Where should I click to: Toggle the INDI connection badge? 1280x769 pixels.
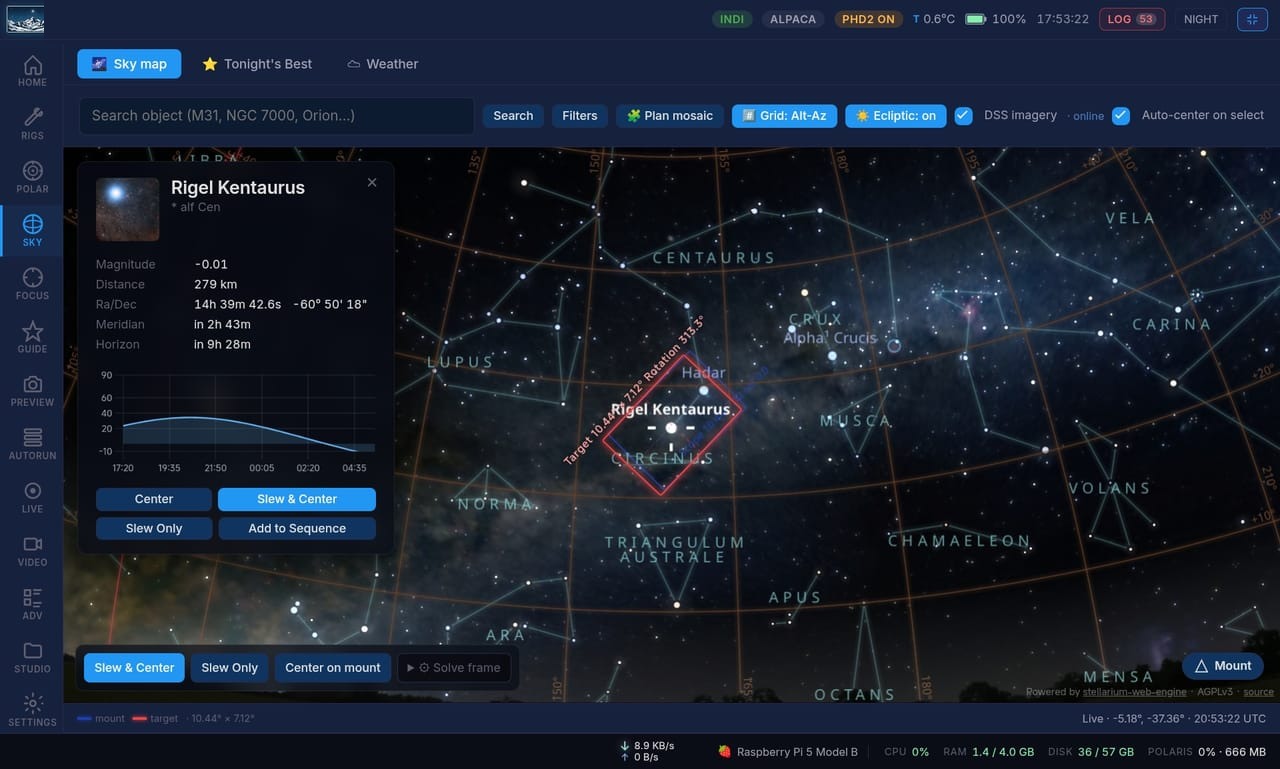tap(732, 19)
